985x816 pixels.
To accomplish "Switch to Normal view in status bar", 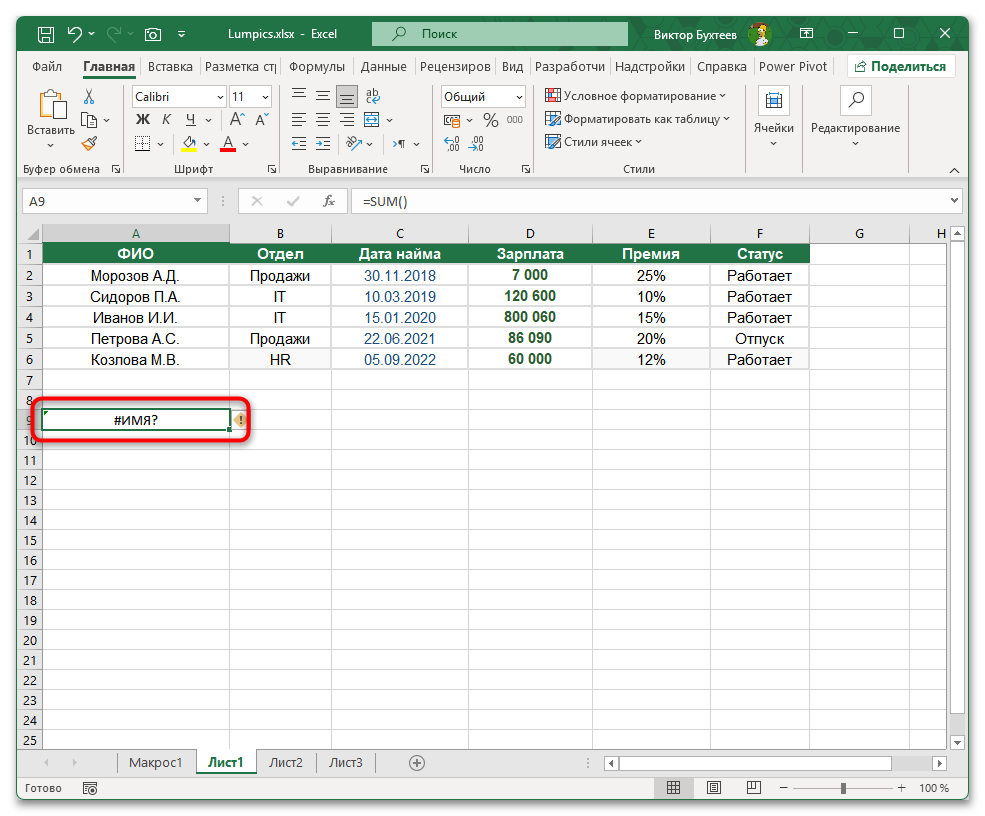I will pos(673,788).
